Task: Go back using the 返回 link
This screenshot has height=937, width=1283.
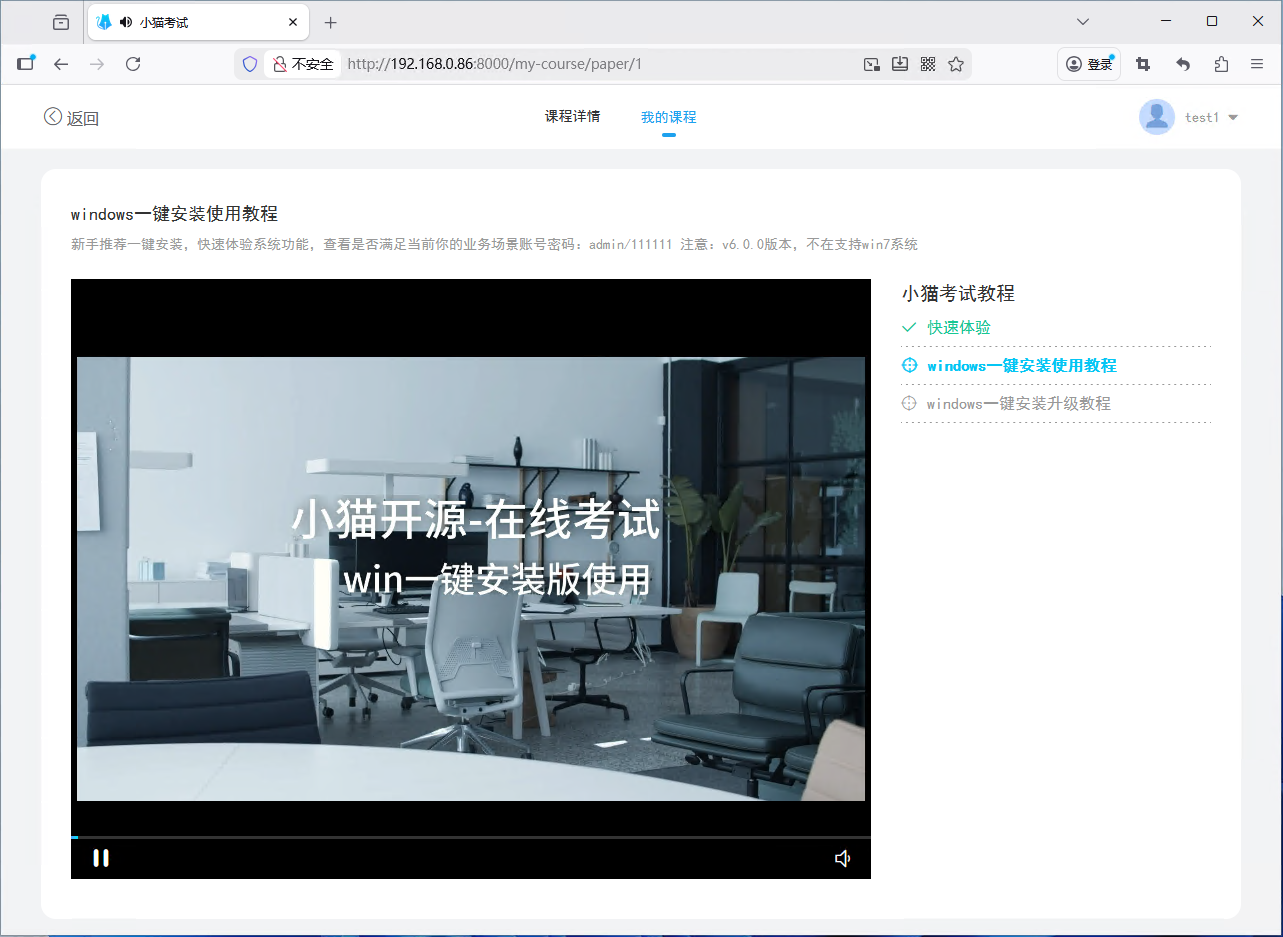Action: tap(72, 118)
